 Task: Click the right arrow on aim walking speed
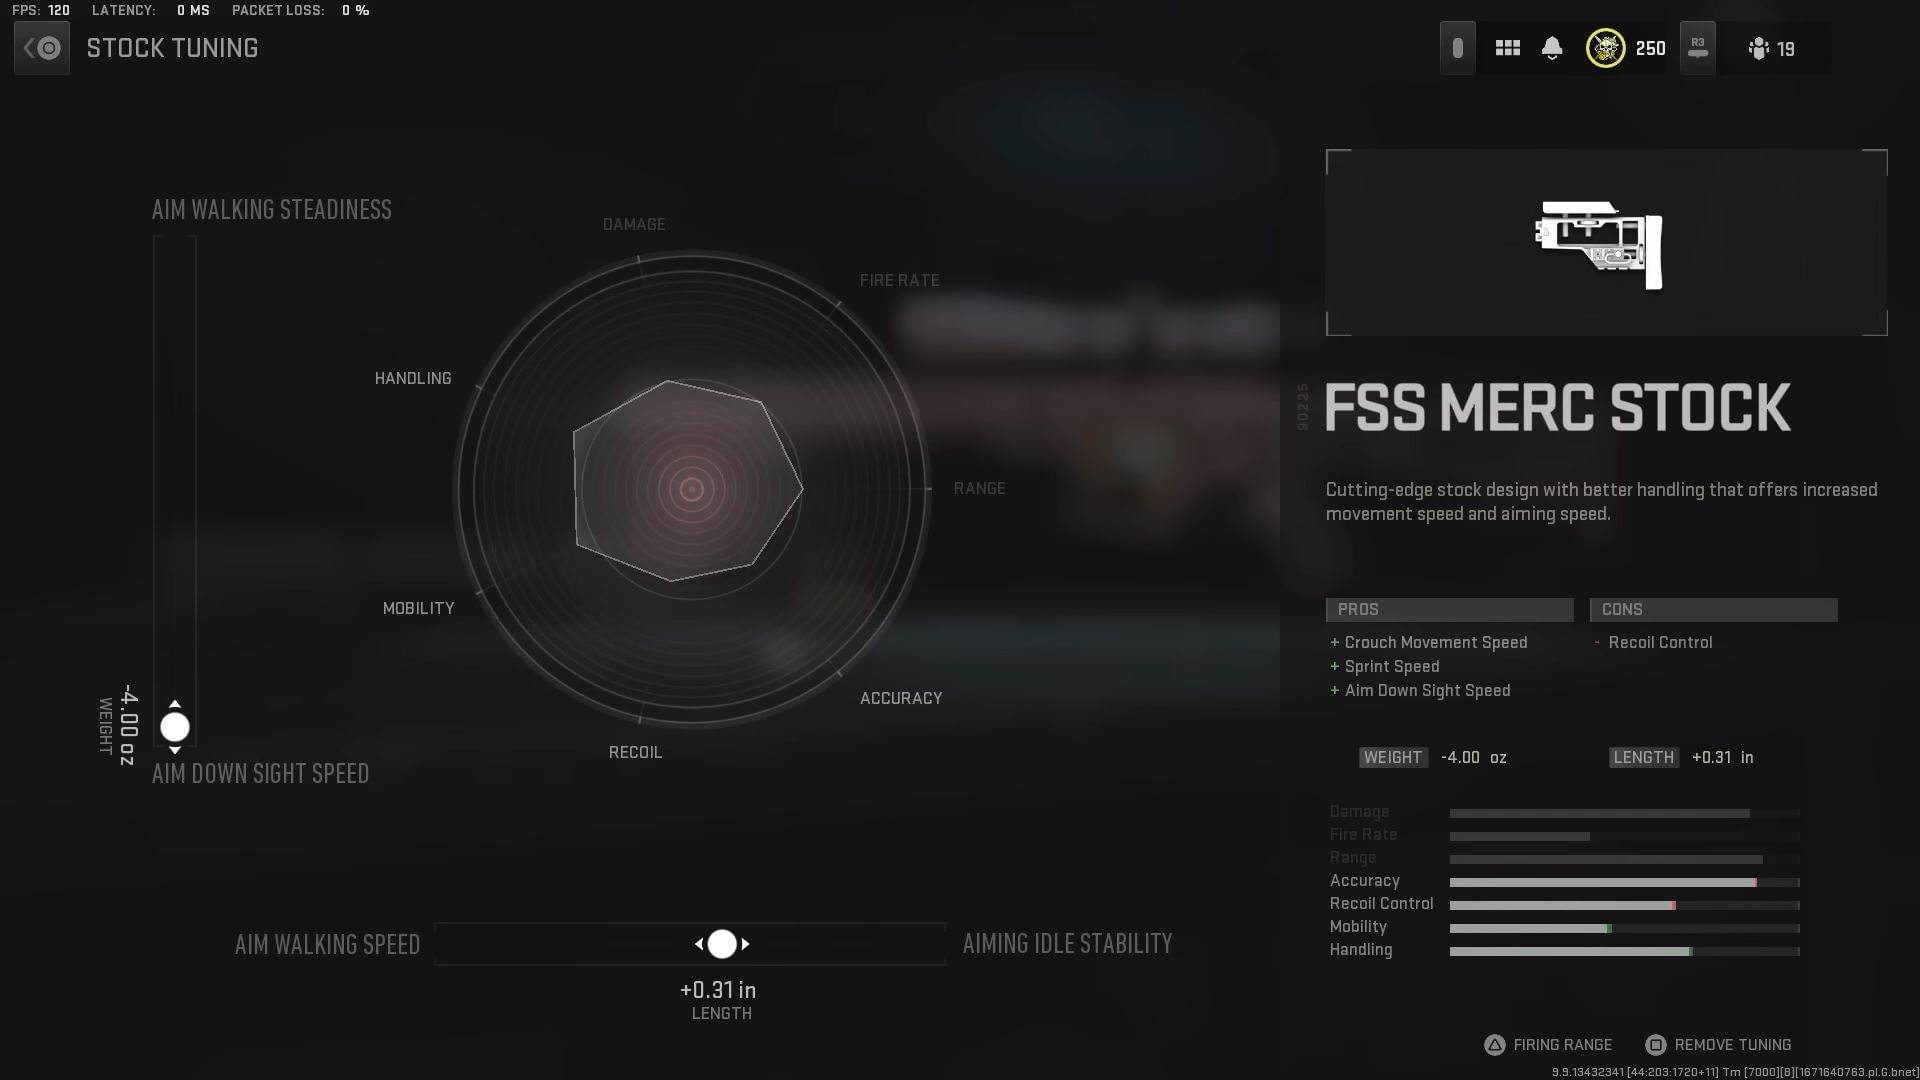pyautogui.click(x=745, y=944)
